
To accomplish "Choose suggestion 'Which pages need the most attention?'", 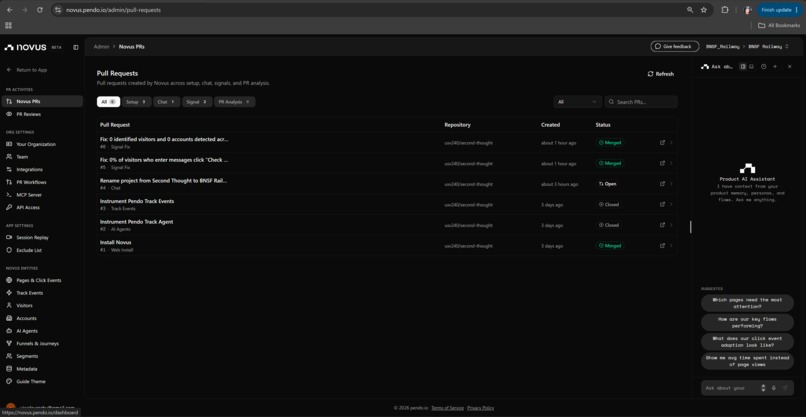I will point(747,303).
